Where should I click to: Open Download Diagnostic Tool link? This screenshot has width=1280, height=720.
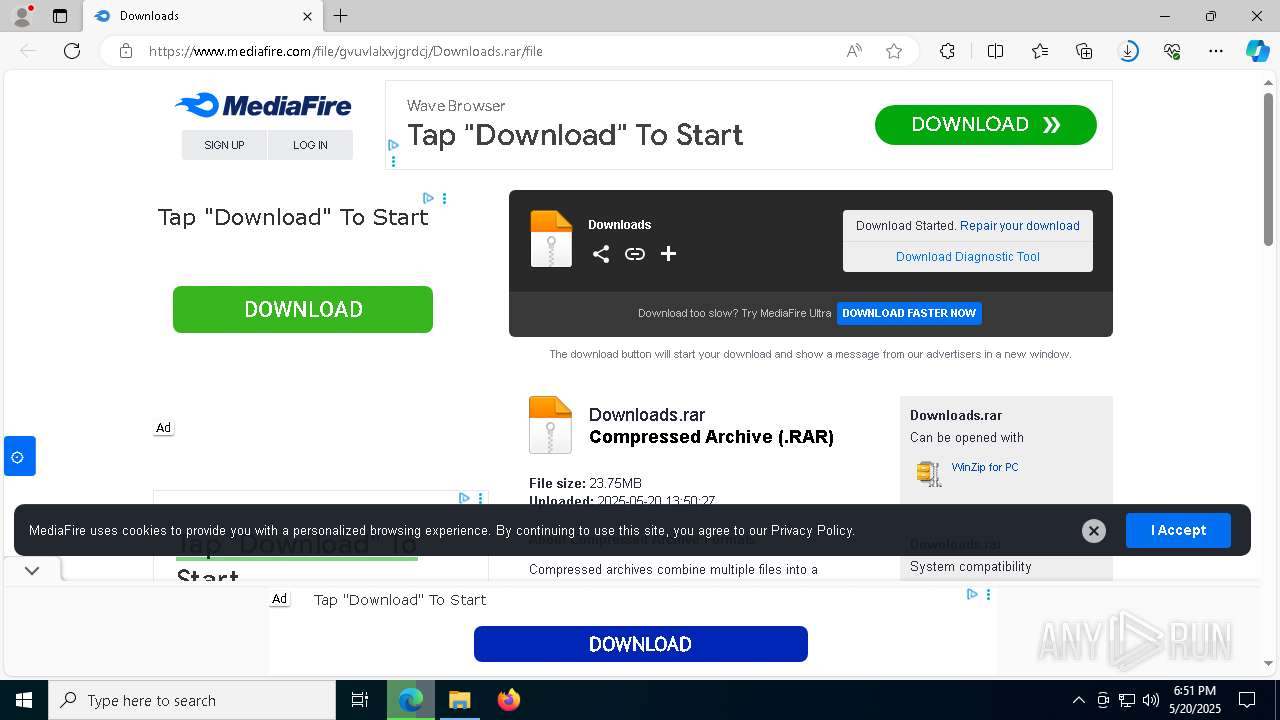[968, 257]
